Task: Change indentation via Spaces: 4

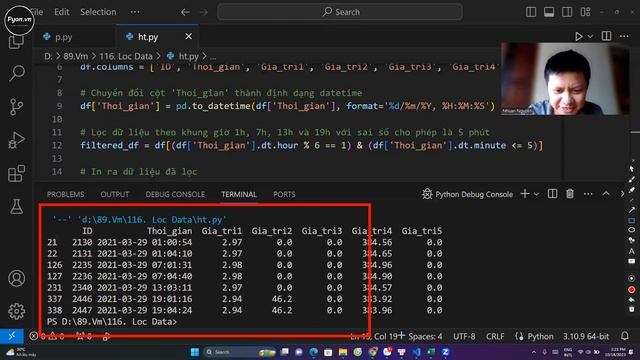Action: pyautogui.click(x=425, y=336)
